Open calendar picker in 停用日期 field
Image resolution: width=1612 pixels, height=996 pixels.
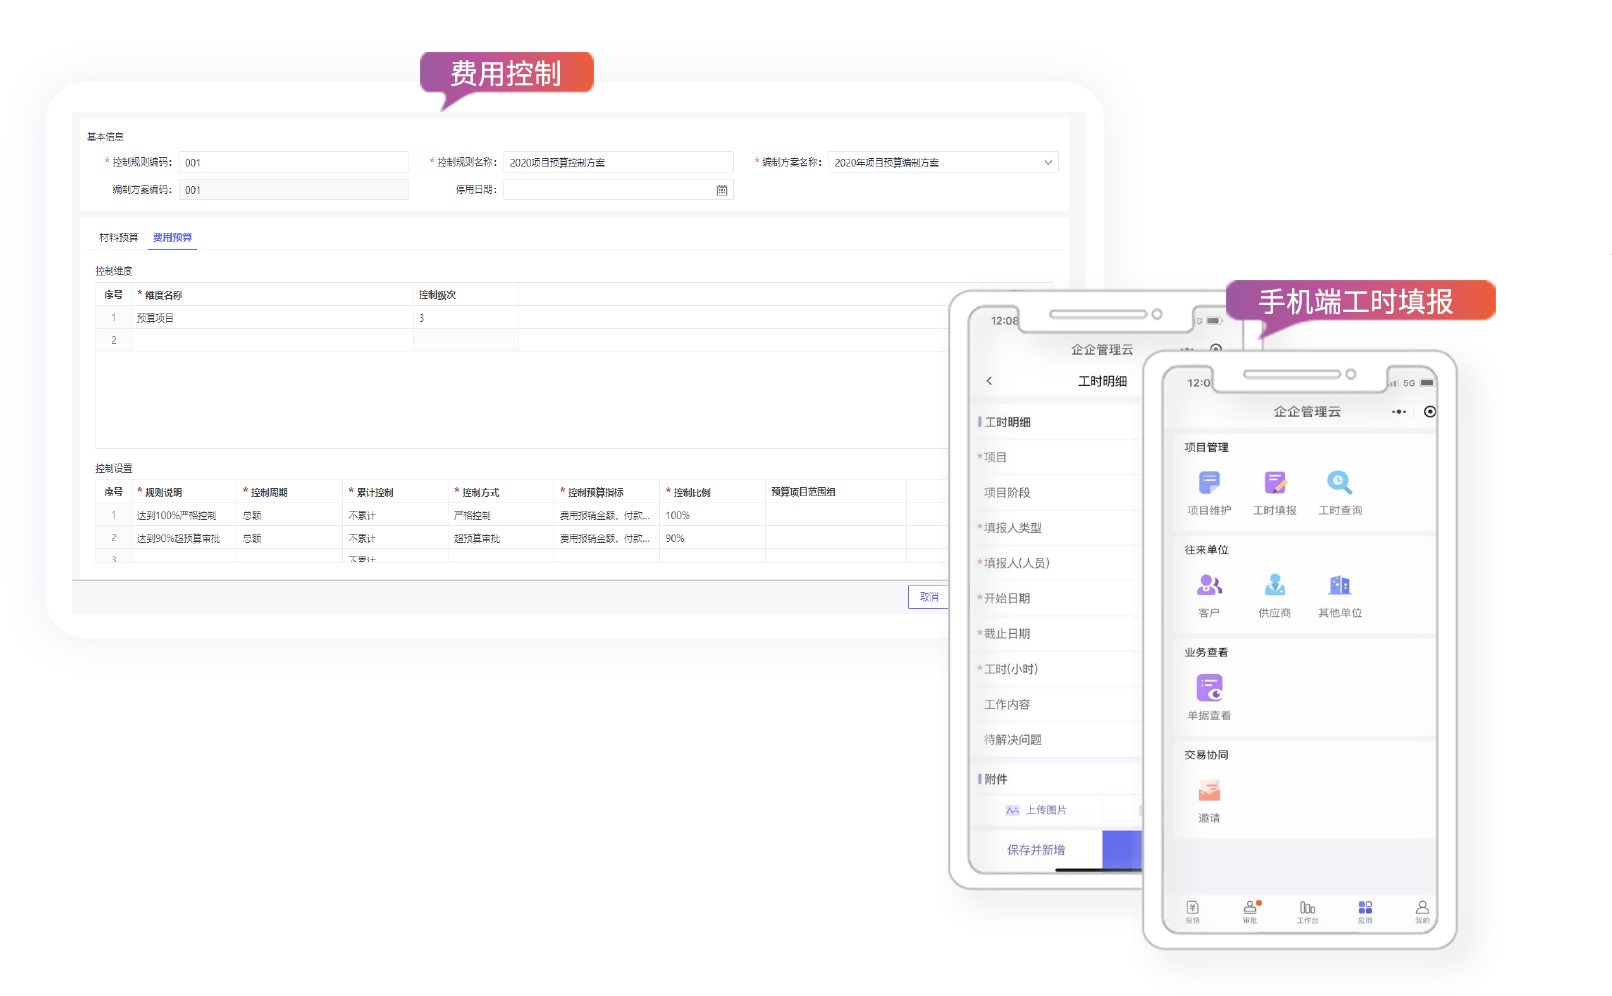[x=722, y=190]
